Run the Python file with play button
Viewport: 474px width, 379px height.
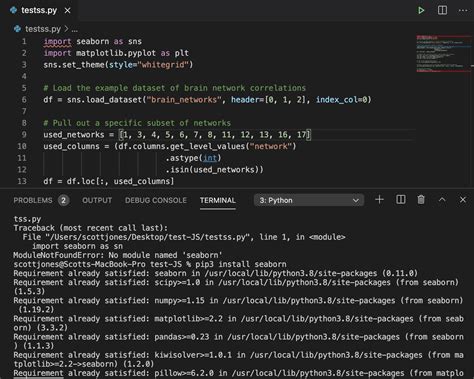[x=421, y=10]
